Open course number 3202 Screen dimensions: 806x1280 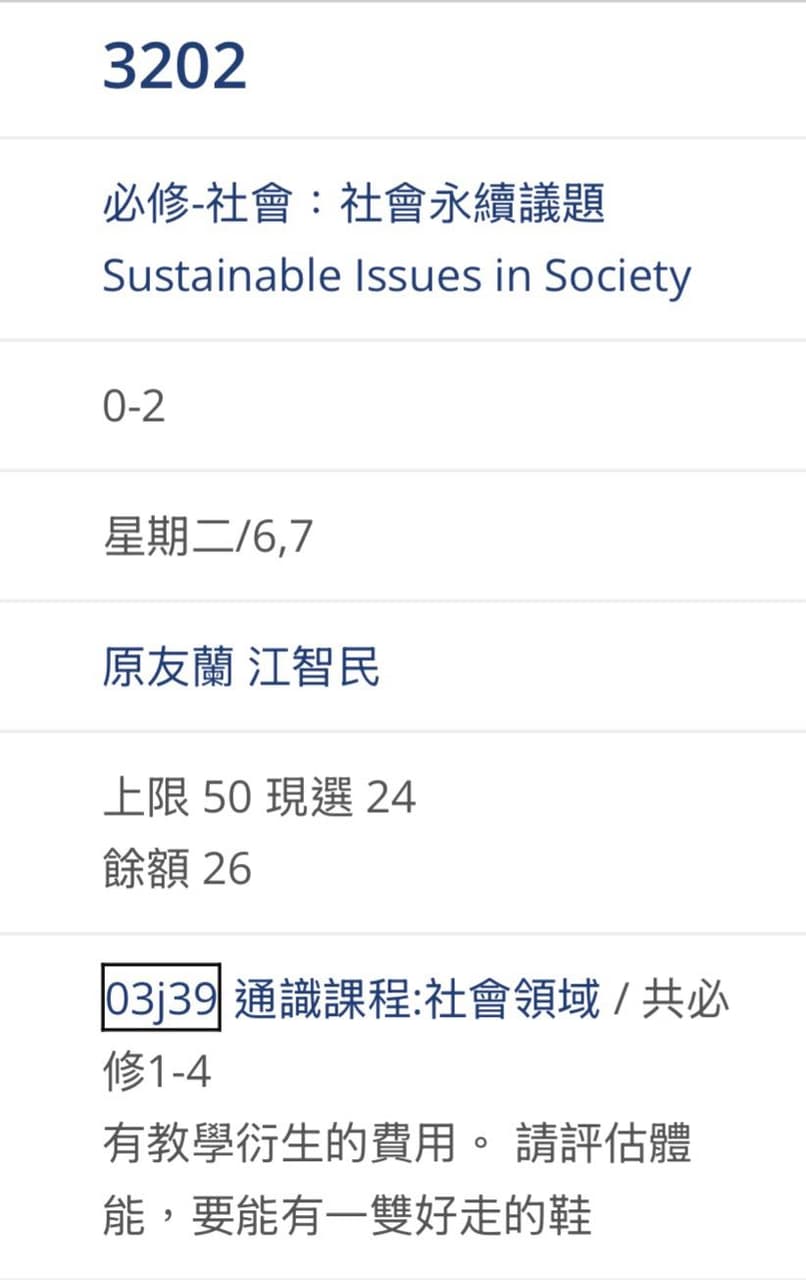click(x=175, y=67)
